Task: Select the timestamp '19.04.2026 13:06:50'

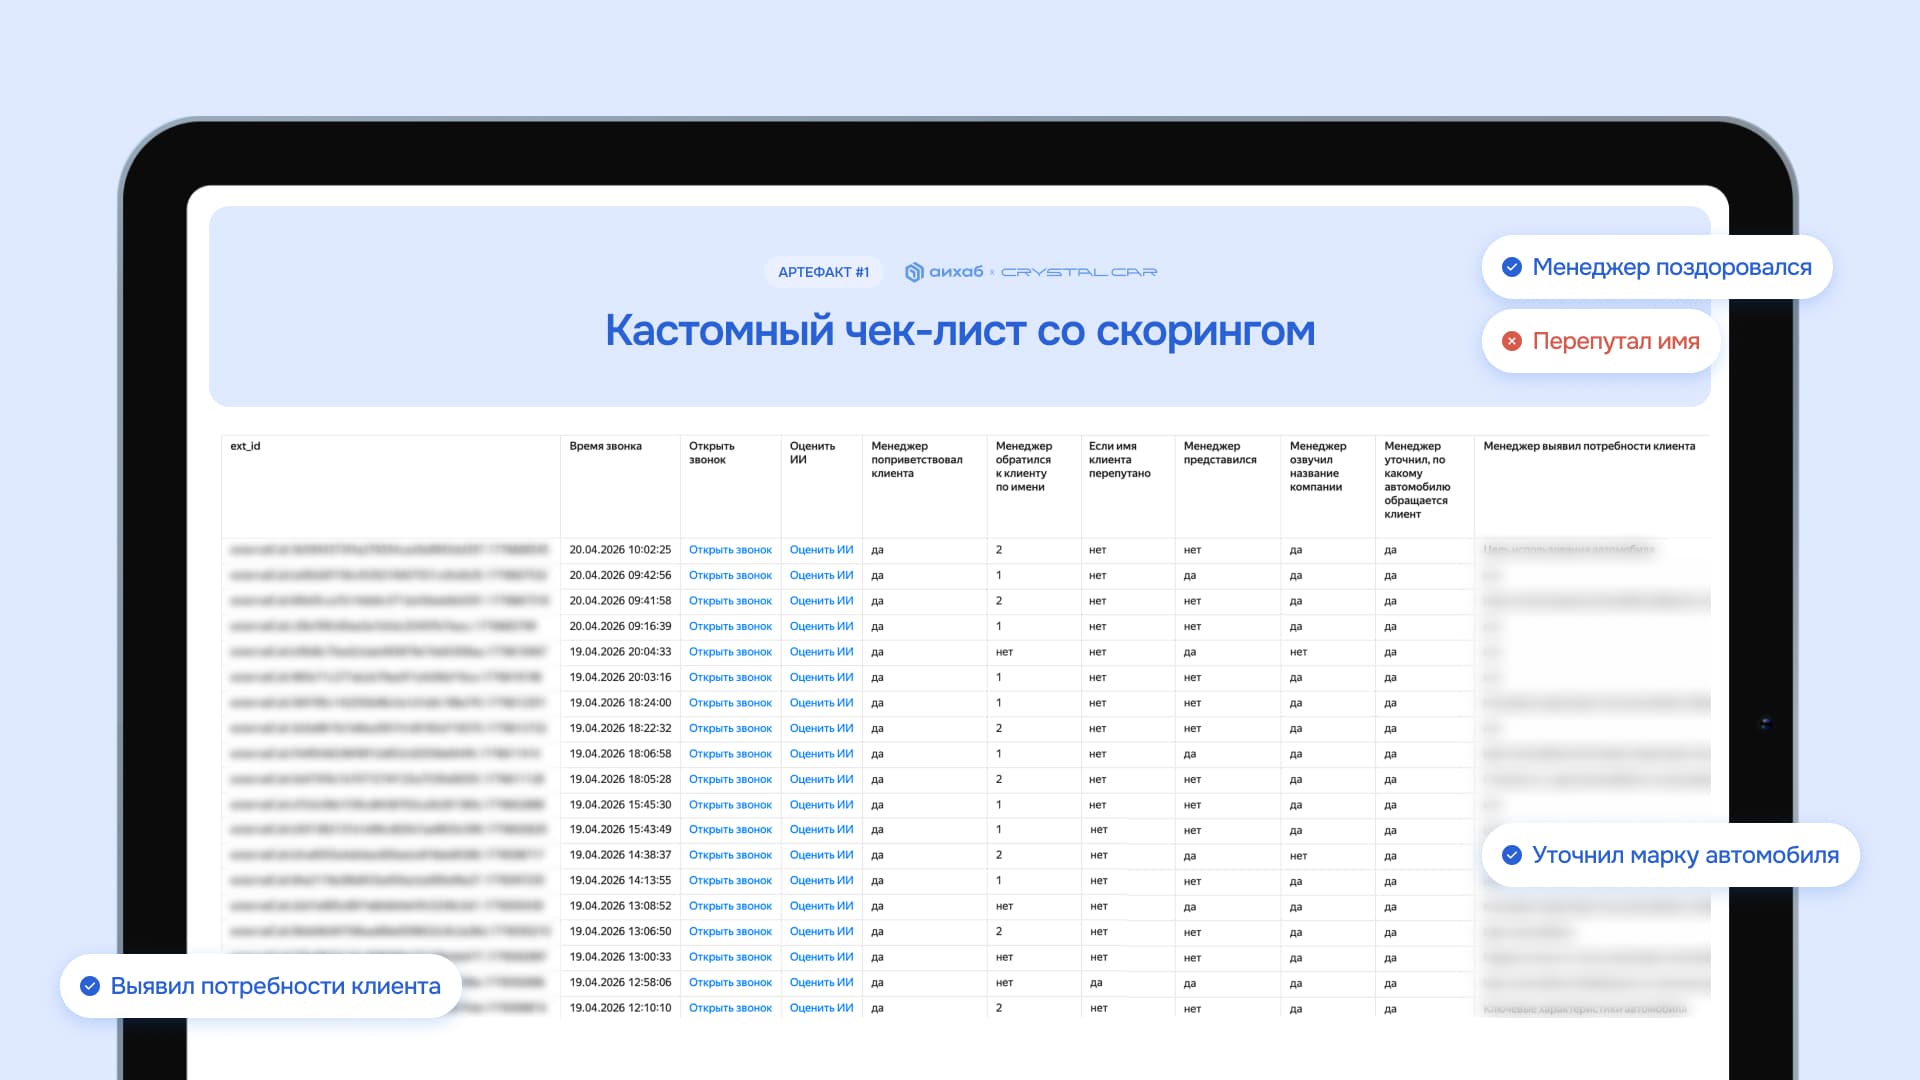Action: [x=620, y=932]
